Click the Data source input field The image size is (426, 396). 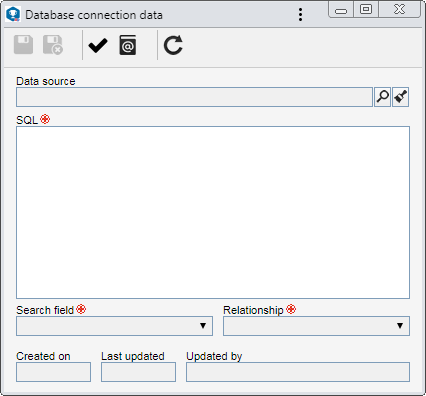[x=194, y=97]
